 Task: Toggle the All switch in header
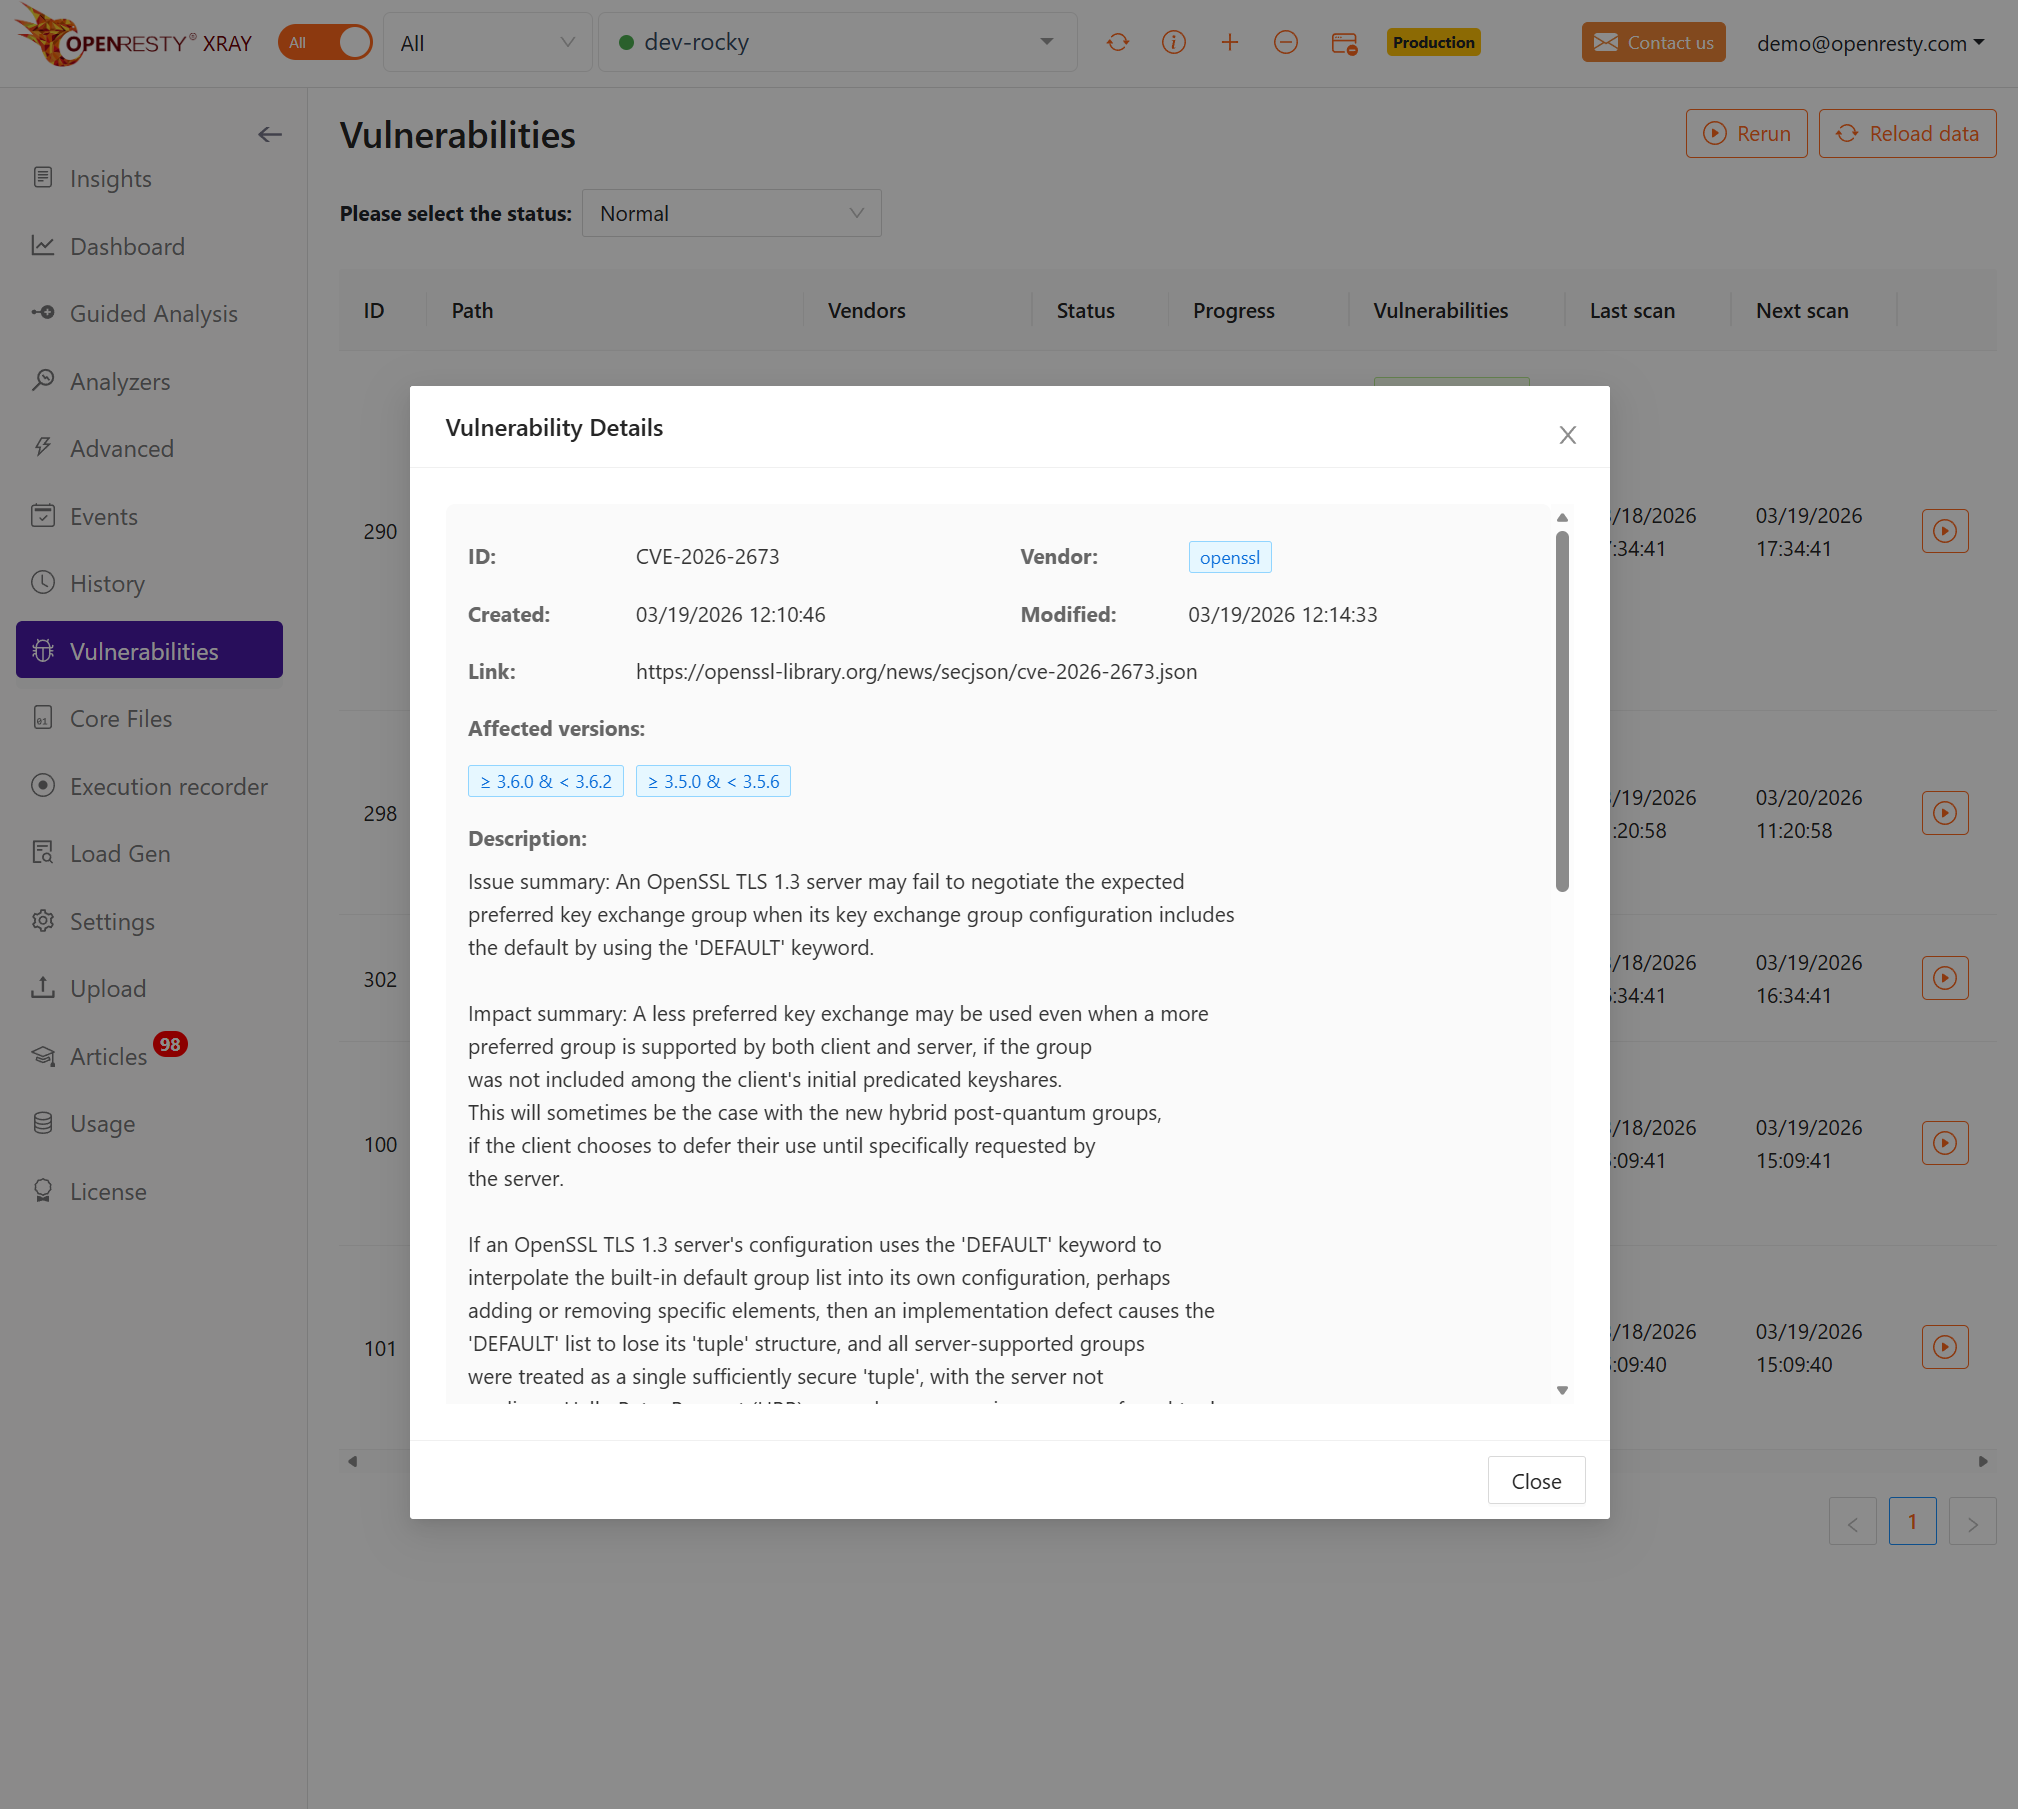pos(325,42)
